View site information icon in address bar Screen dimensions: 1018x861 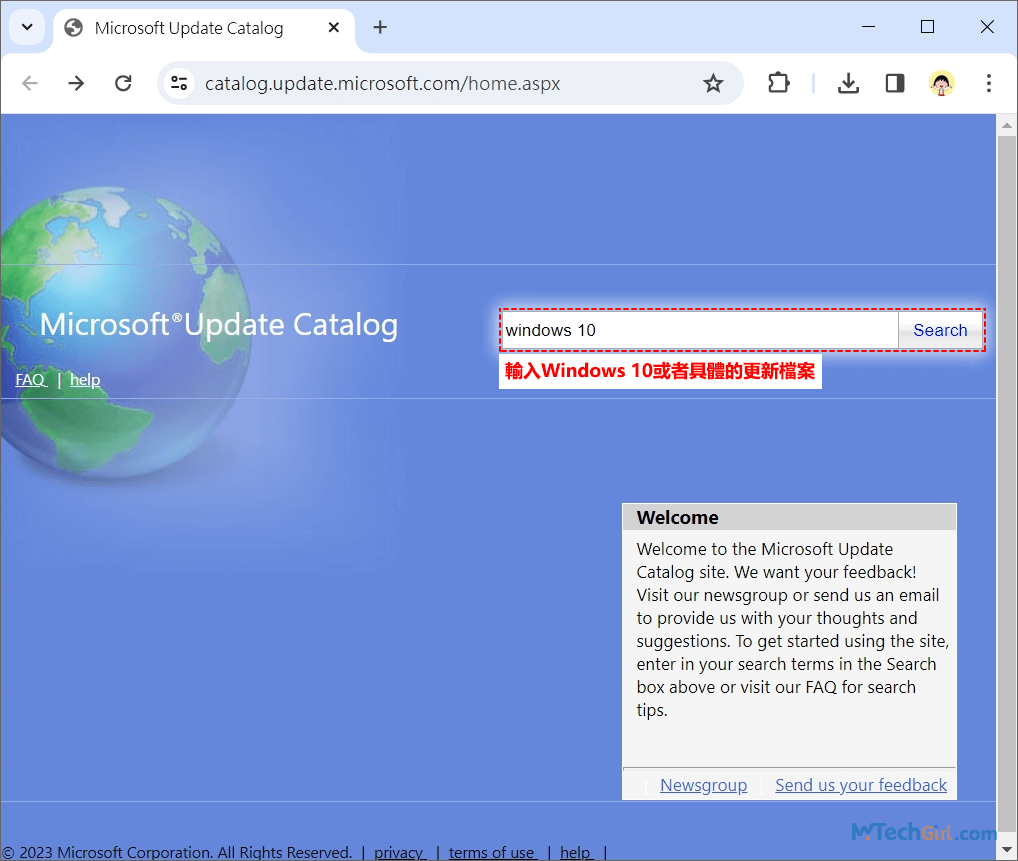point(179,83)
